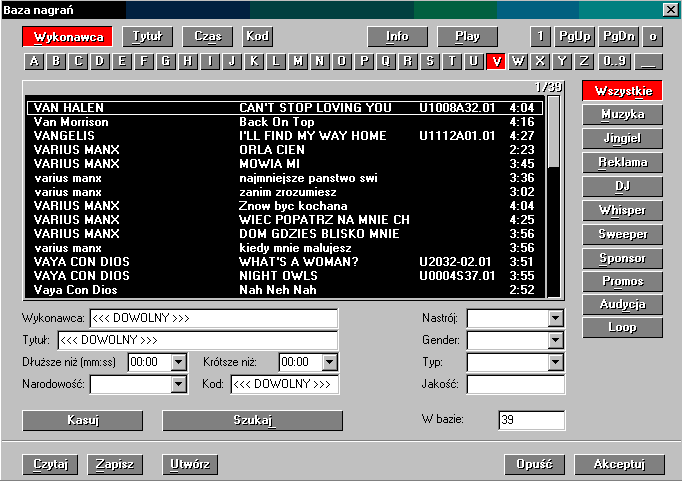682x481 pixels.
Task: Sort list by Tytuł
Action: (x=147, y=37)
